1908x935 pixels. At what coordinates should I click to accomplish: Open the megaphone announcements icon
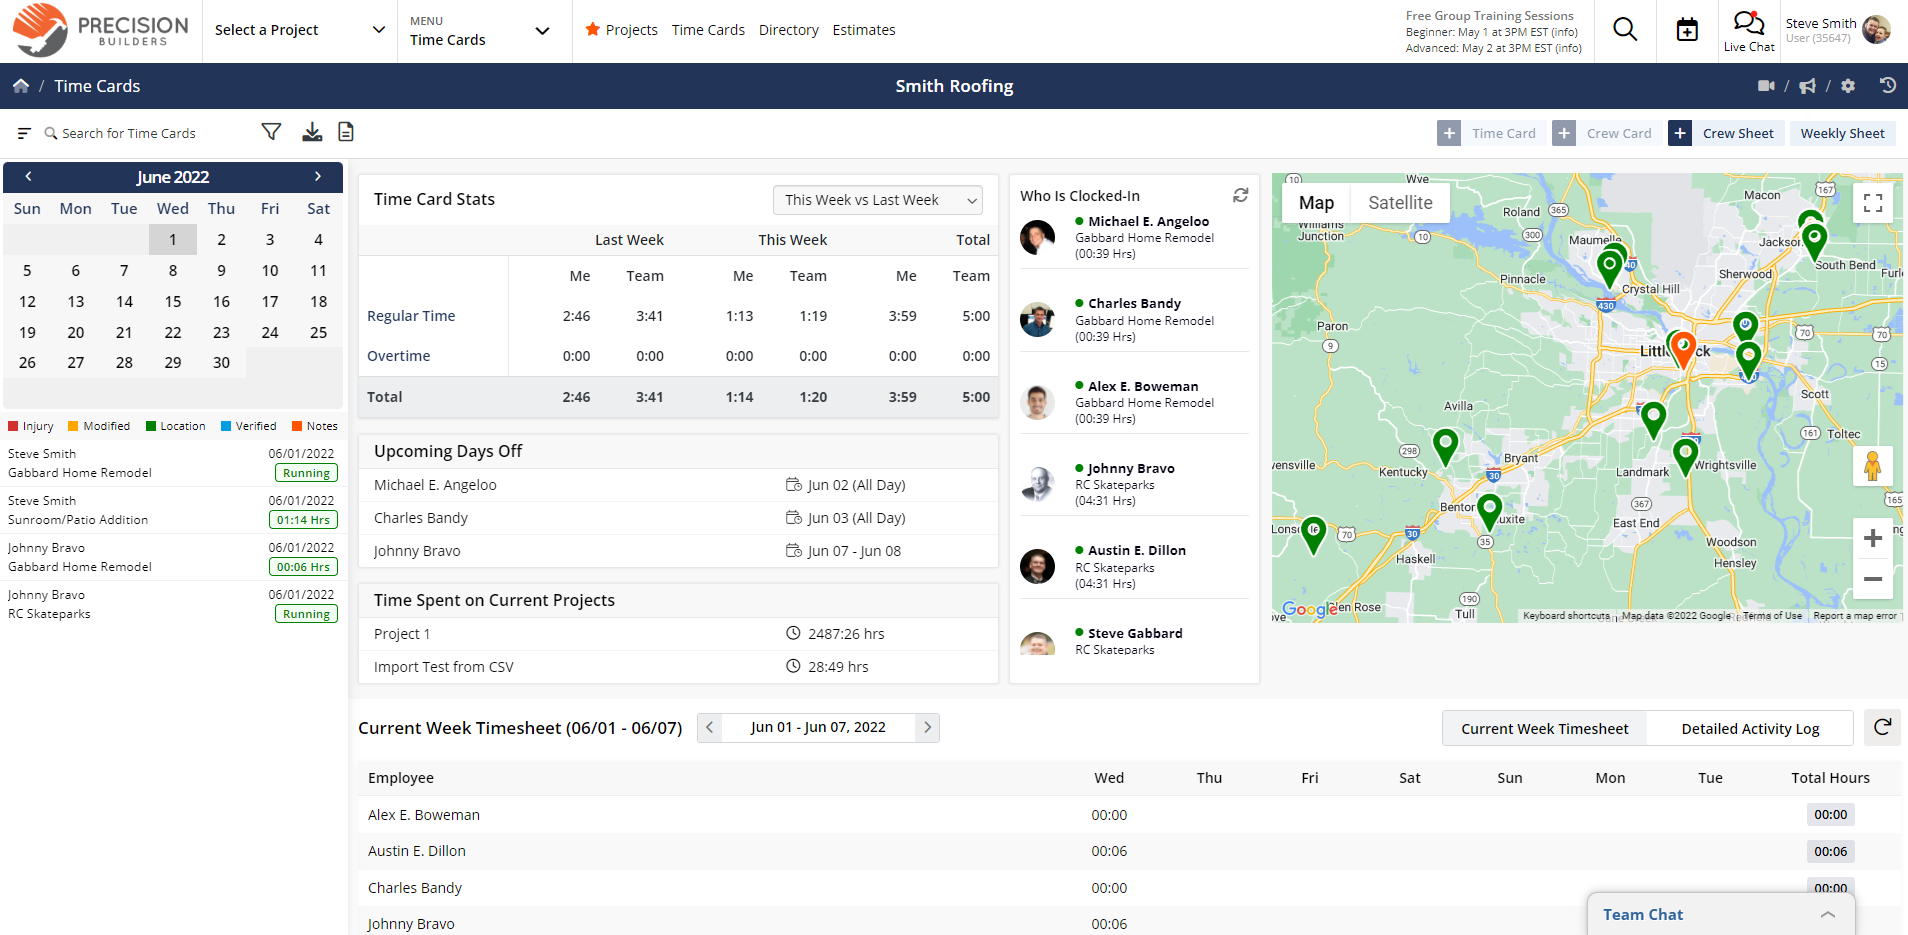[x=1807, y=86]
